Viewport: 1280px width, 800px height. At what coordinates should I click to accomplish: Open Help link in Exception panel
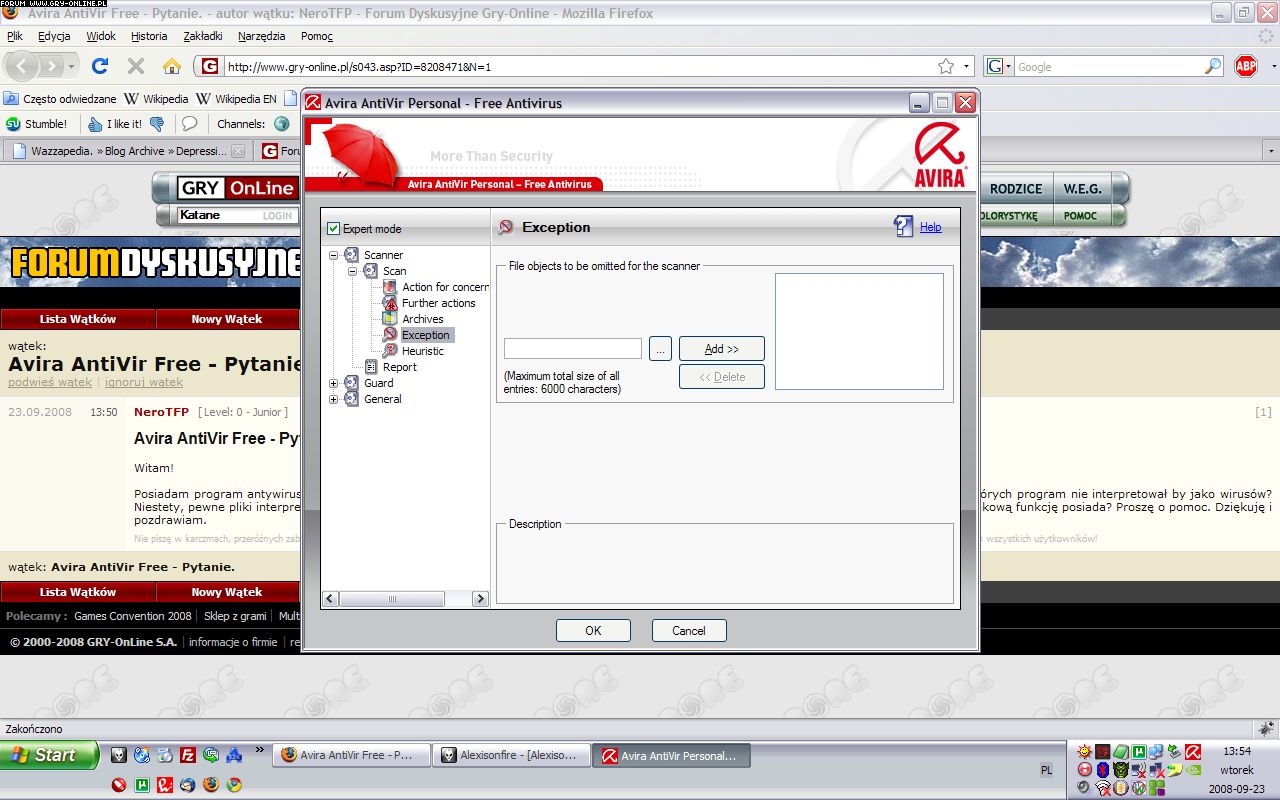click(931, 227)
